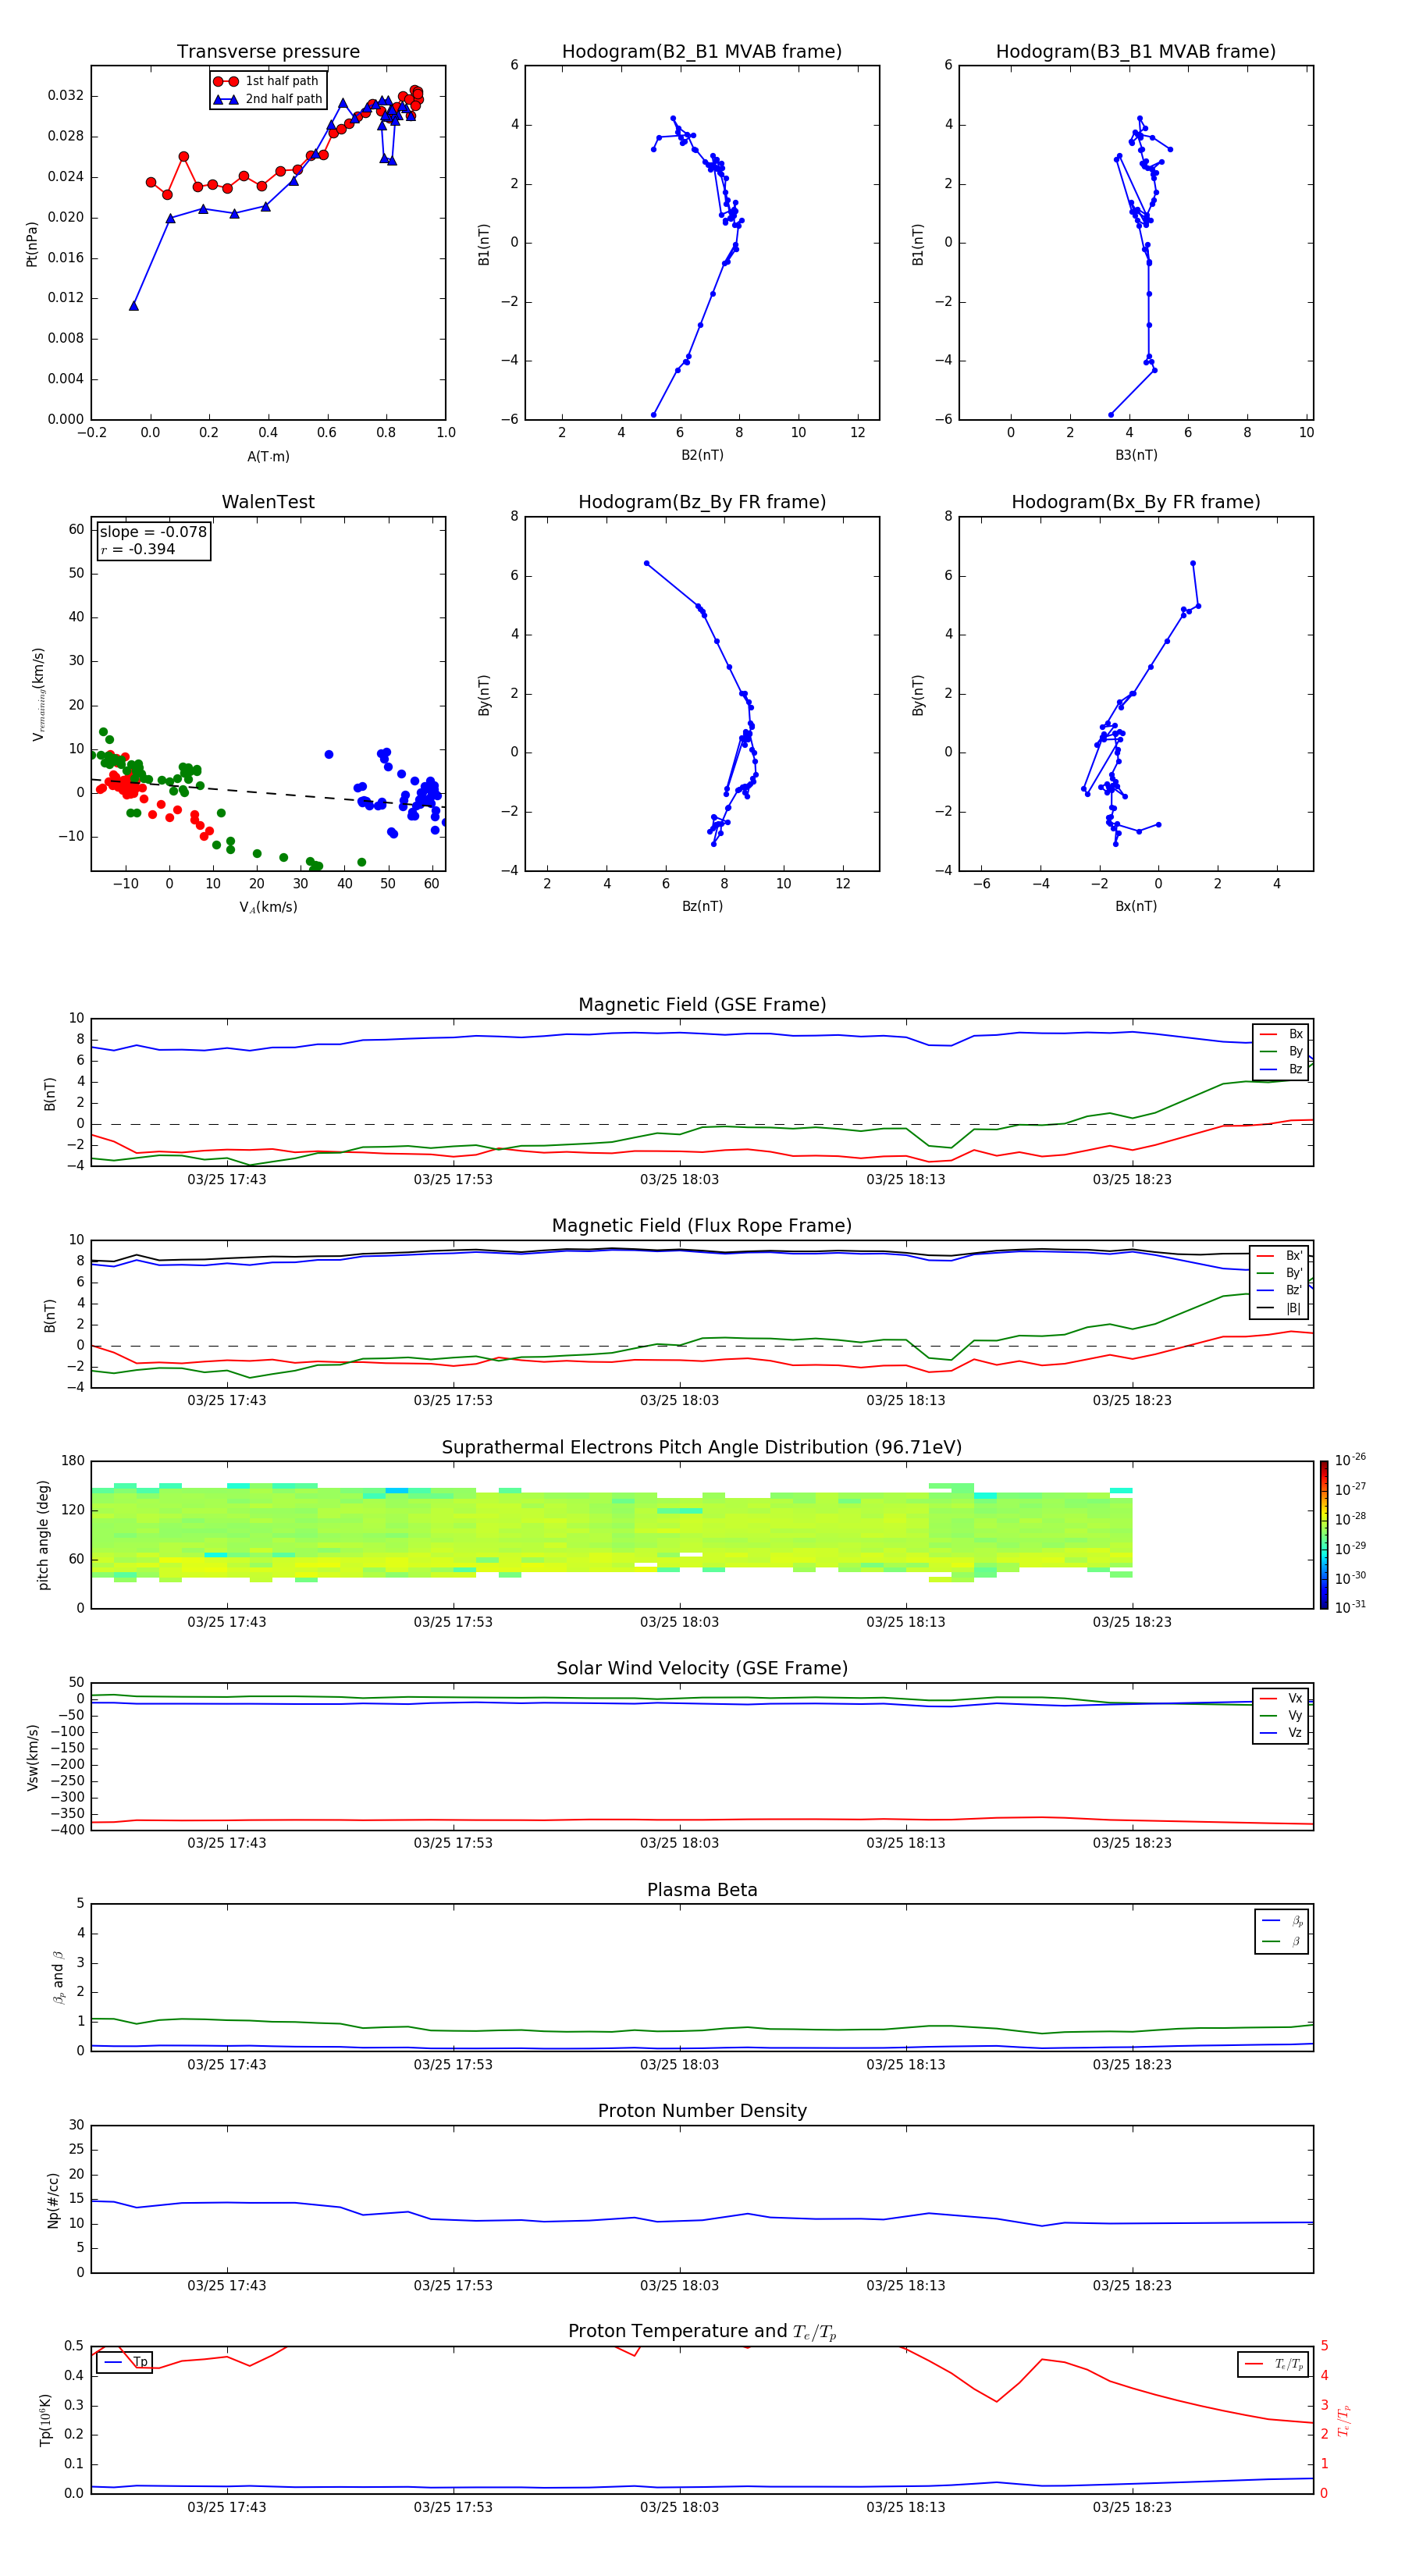Image resolution: width=1405 pixels, height=2576 pixels.
Task: Select Bz in the GSE magnetic field legend
Action: click(x=1281, y=1069)
